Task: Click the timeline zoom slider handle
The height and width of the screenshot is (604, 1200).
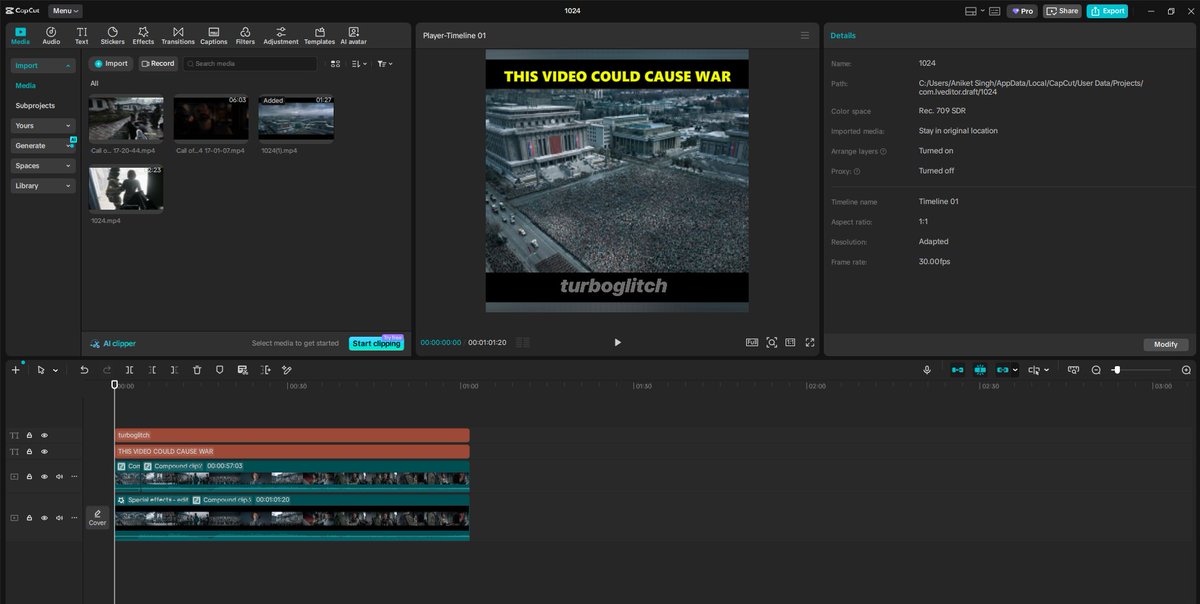Action: tap(1116, 370)
